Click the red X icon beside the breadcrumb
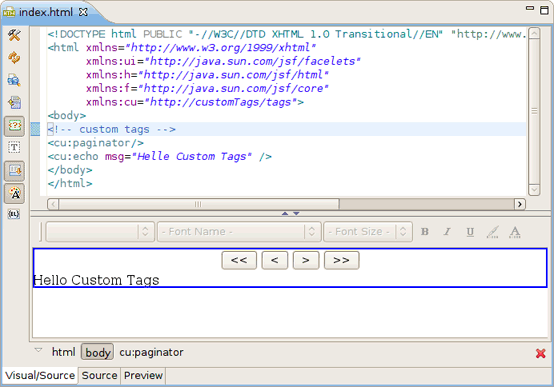This screenshot has height=387, width=554. [540, 353]
